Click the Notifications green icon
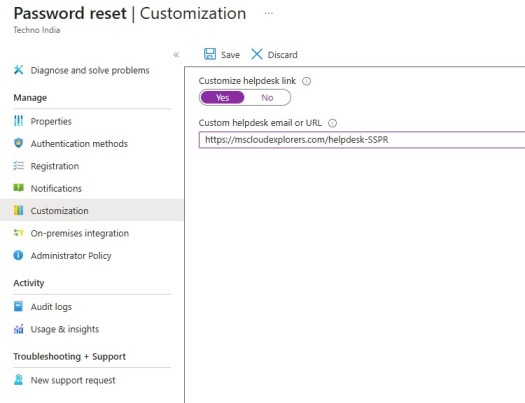Viewport: 525px width, 403px height. (18, 187)
